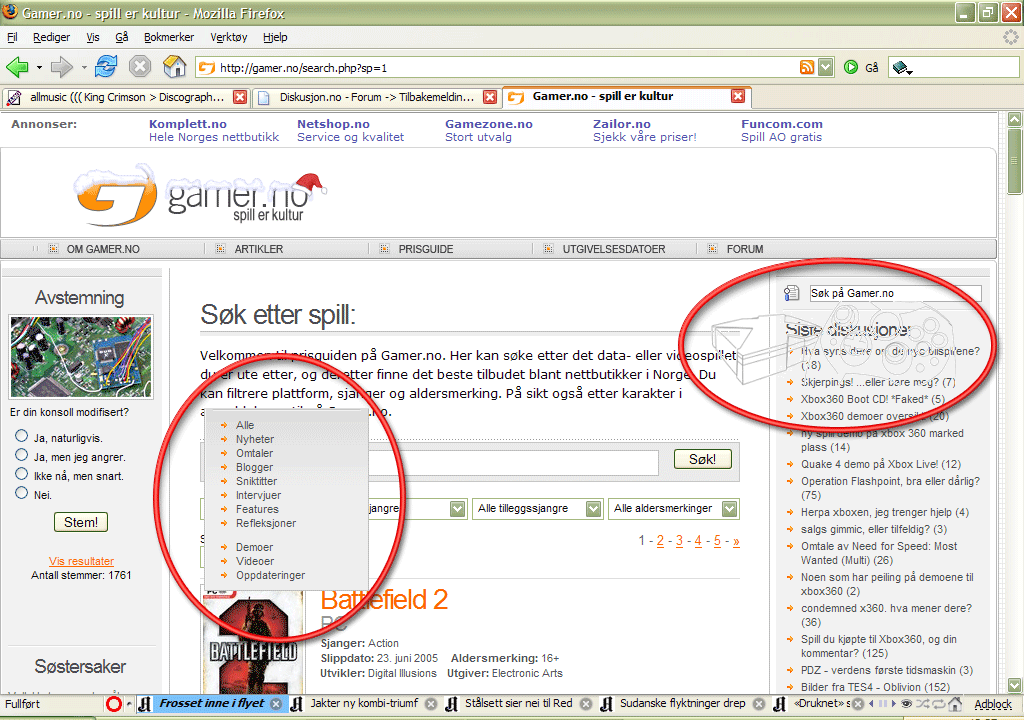Click the URL address bar
This screenshot has height=720, width=1024.
[496, 67]
